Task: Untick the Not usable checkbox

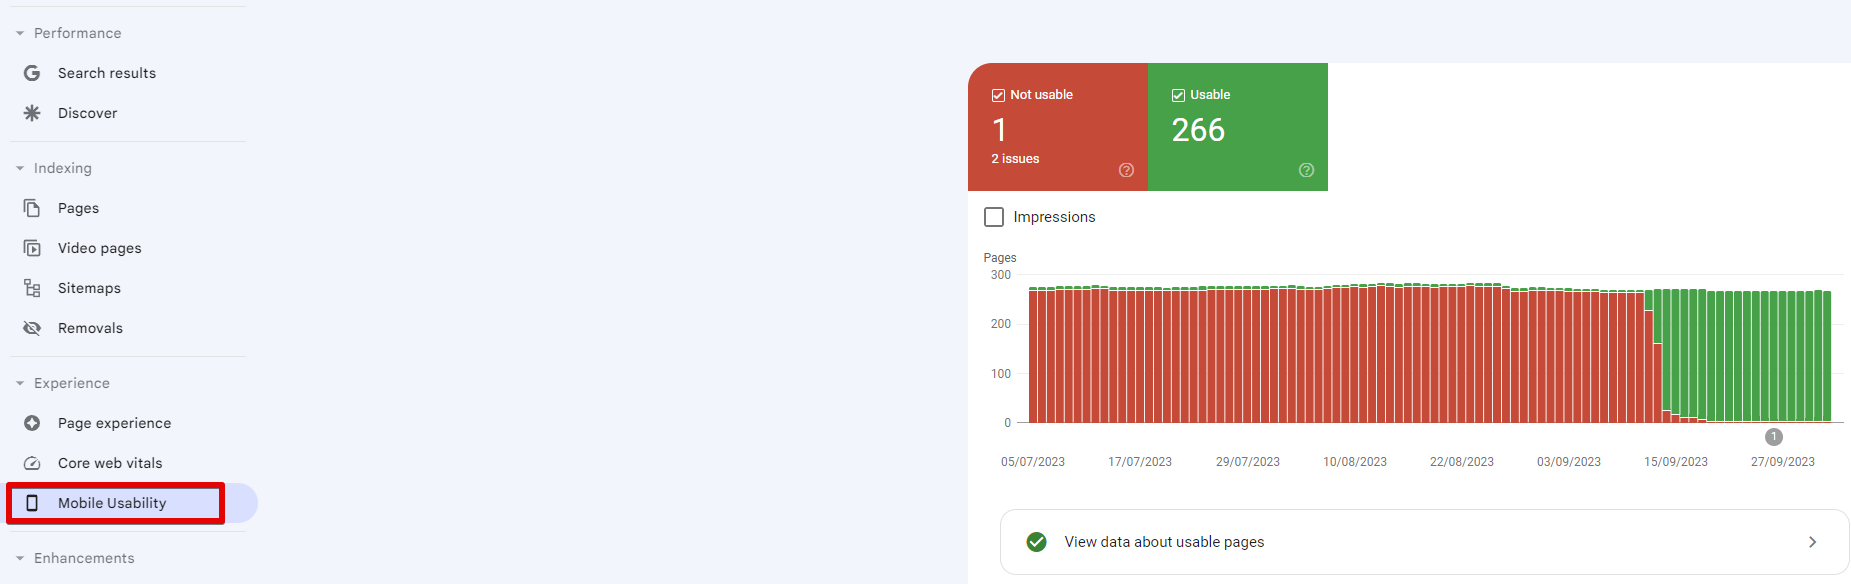Action: (998, 95)
